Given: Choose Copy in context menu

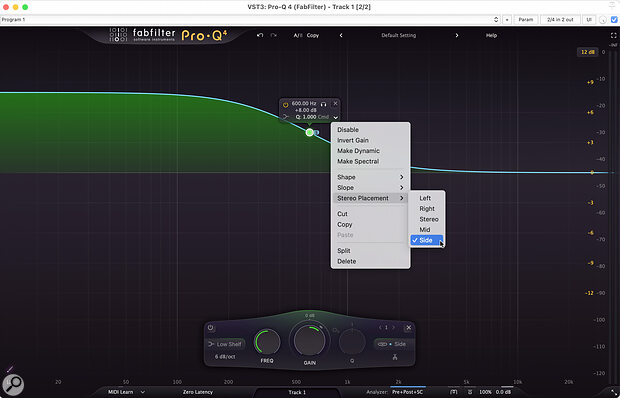Looking at the screenshot, I should 370,224.
